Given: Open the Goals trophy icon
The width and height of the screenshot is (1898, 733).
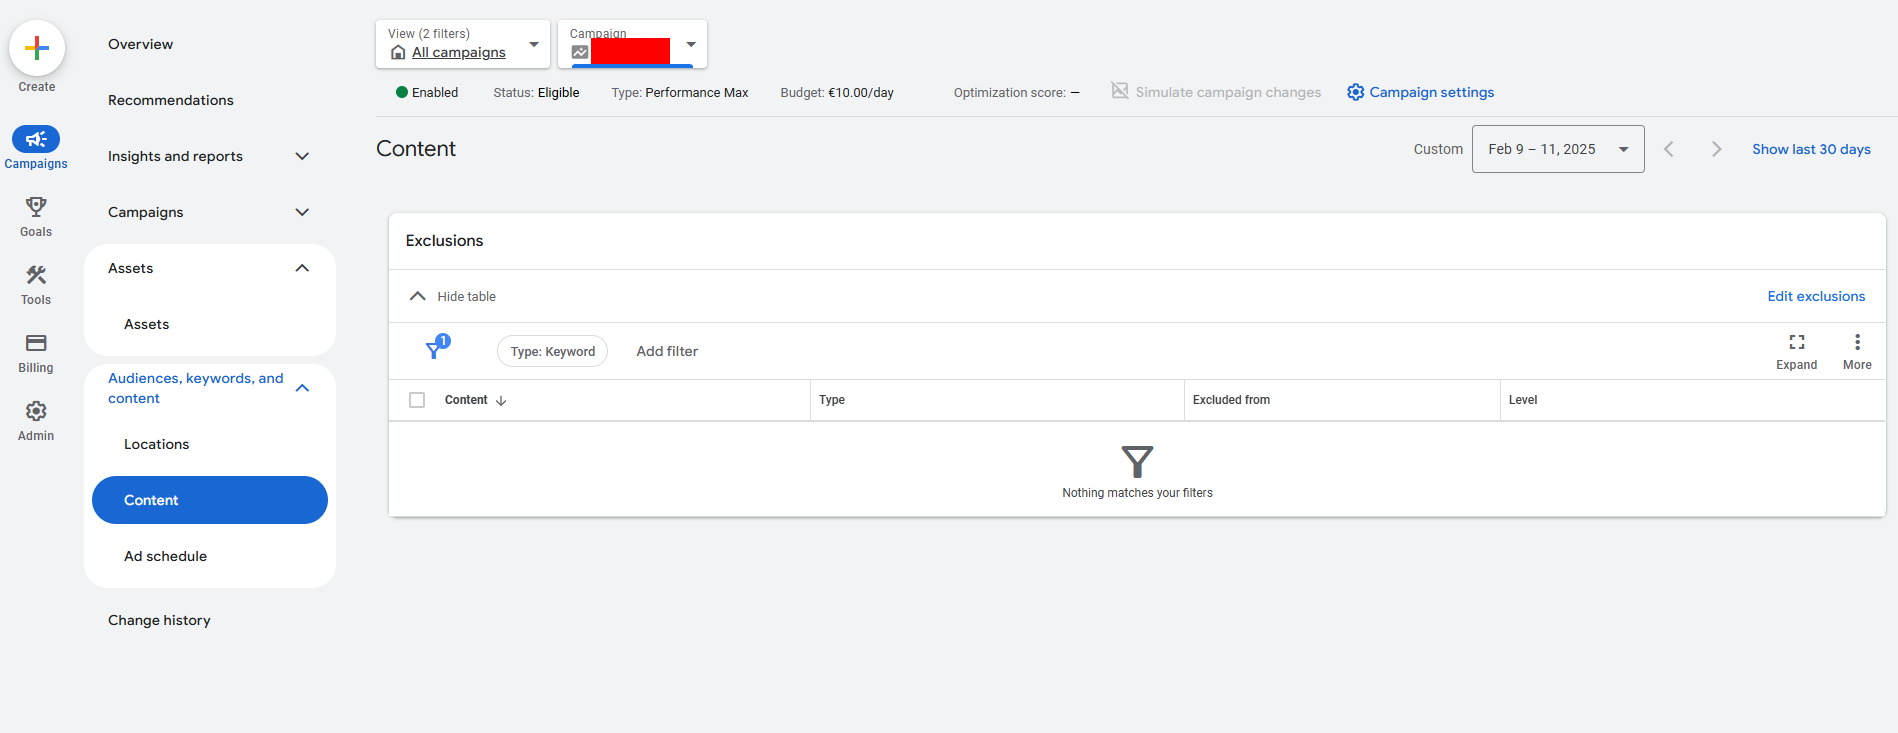Looking at the screenshot, I should (x=36, y=207).
